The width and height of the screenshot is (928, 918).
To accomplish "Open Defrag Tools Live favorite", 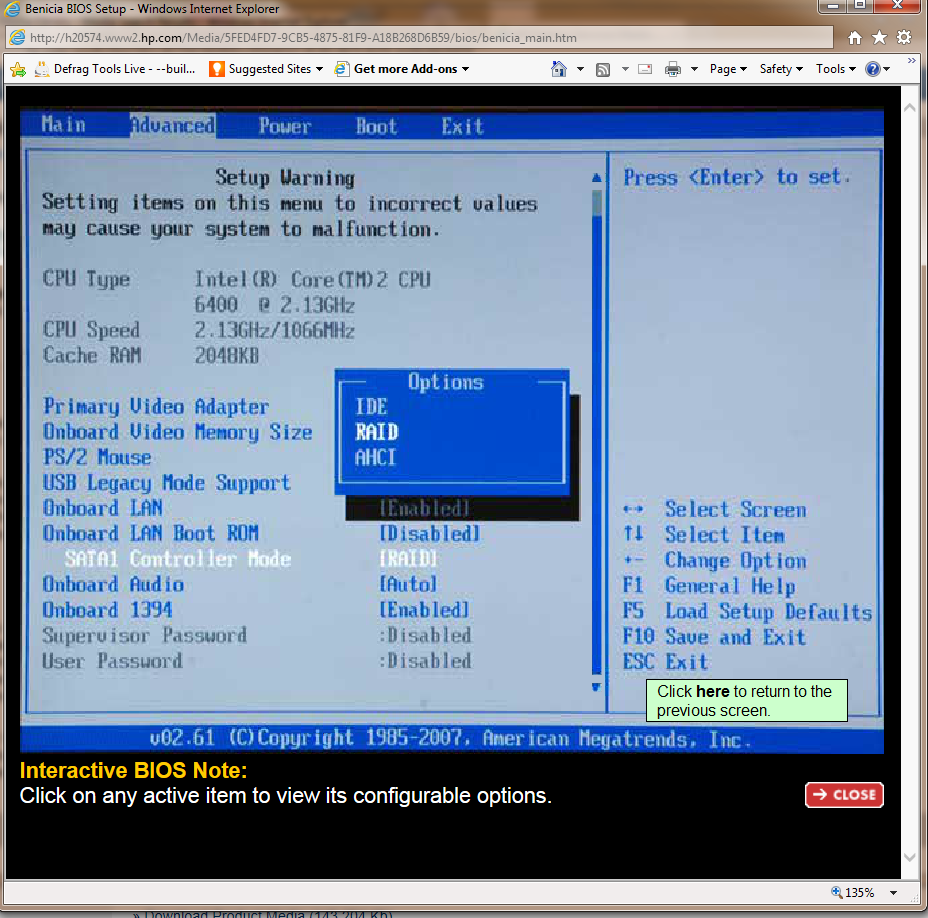I will pos(115,69).
